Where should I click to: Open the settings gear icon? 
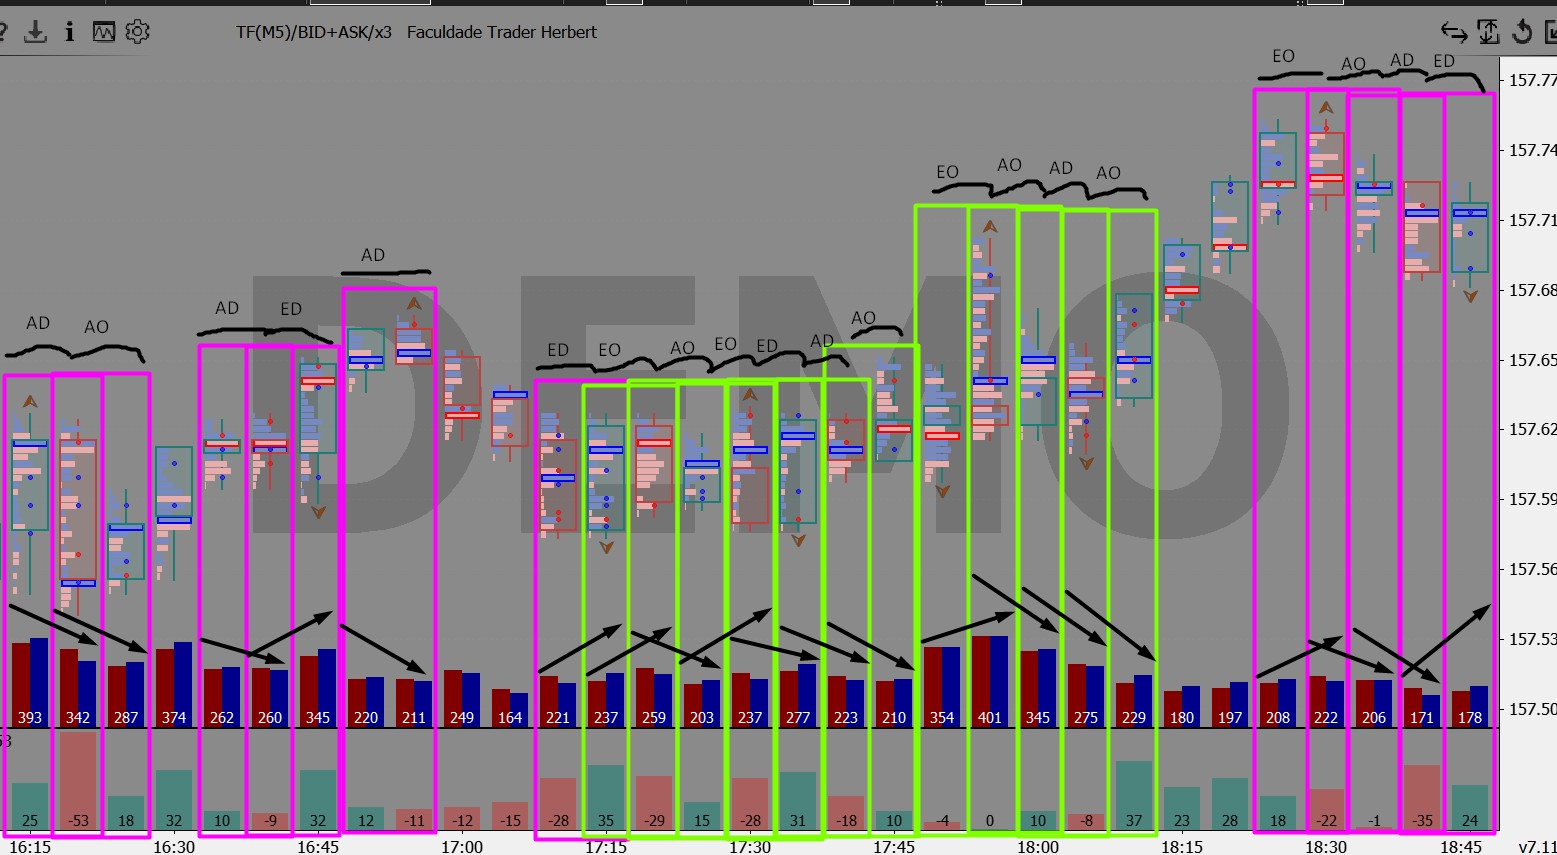pos(138,32)
